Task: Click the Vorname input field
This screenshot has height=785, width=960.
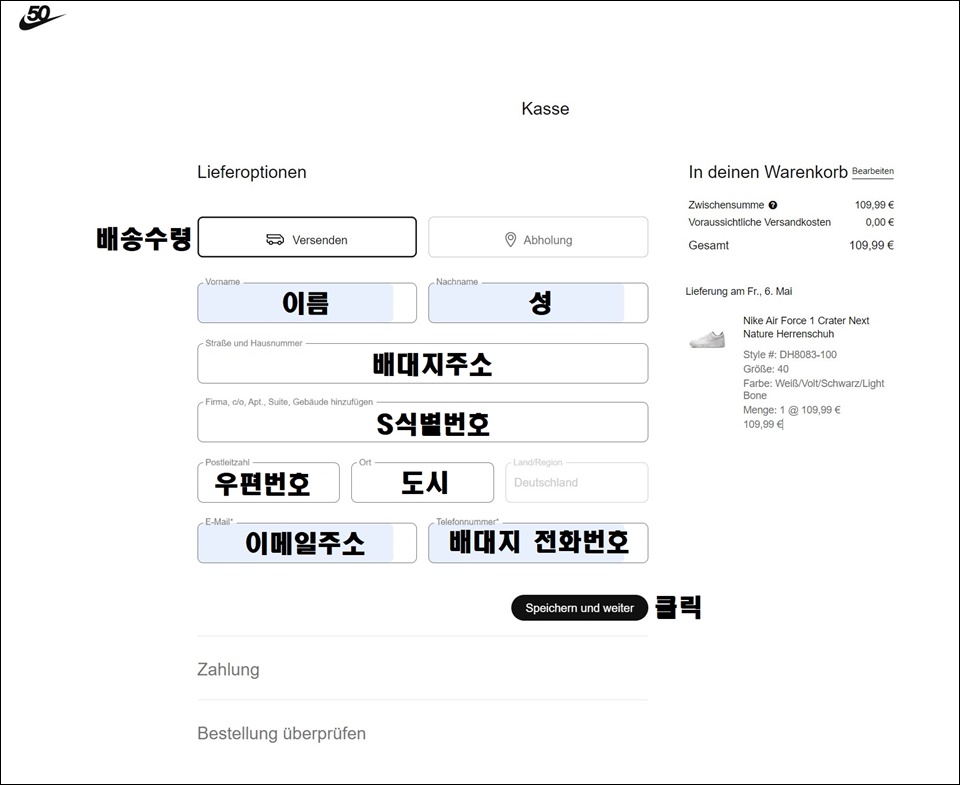Action: pyautogui.click(x=307, y=302)
